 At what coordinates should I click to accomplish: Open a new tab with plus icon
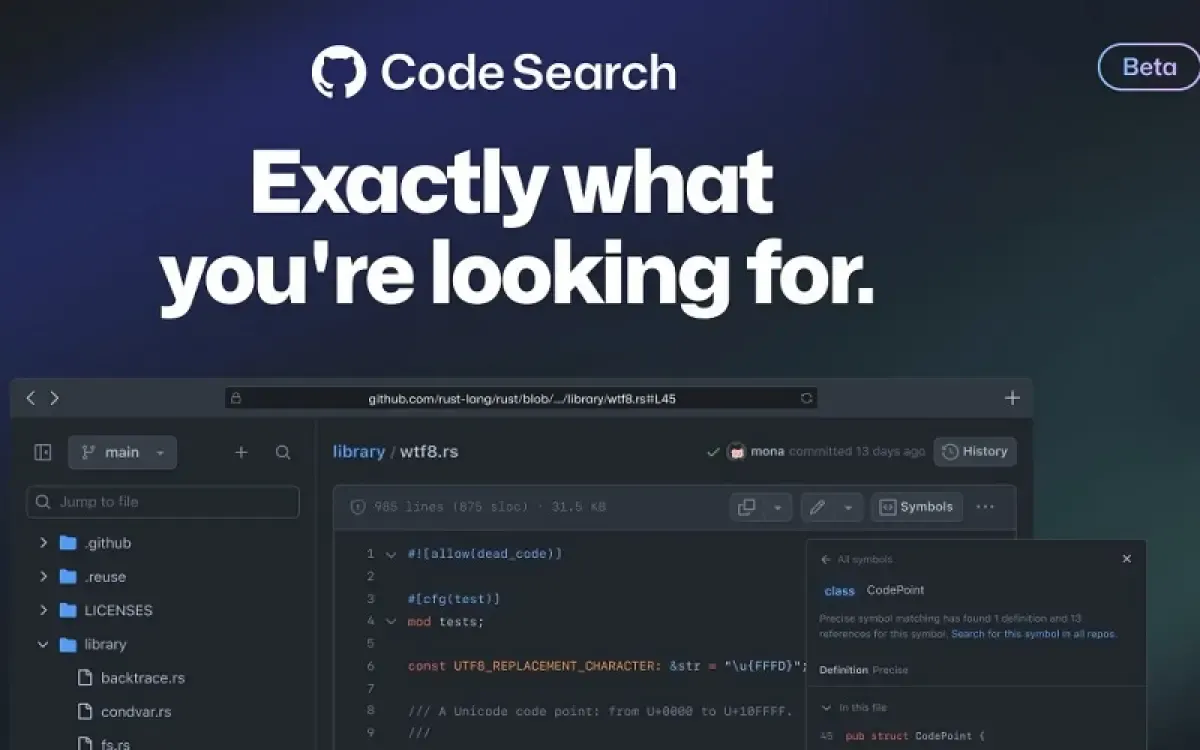(1012, 398)
